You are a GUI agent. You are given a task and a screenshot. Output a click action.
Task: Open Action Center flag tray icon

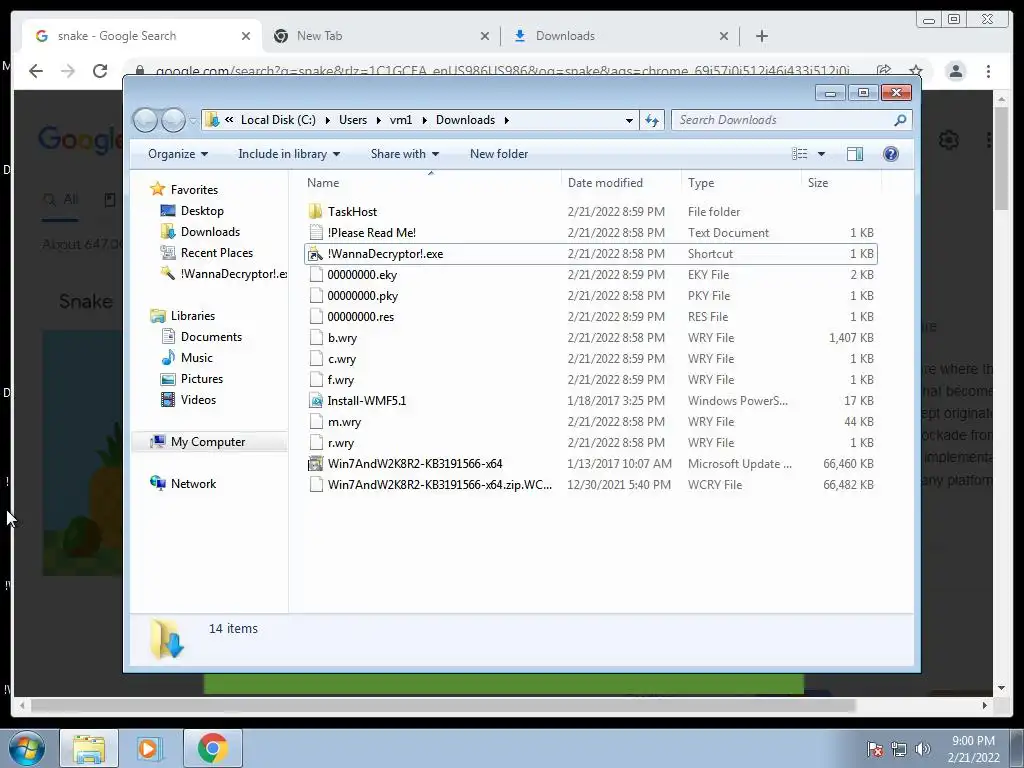point(875,749)
